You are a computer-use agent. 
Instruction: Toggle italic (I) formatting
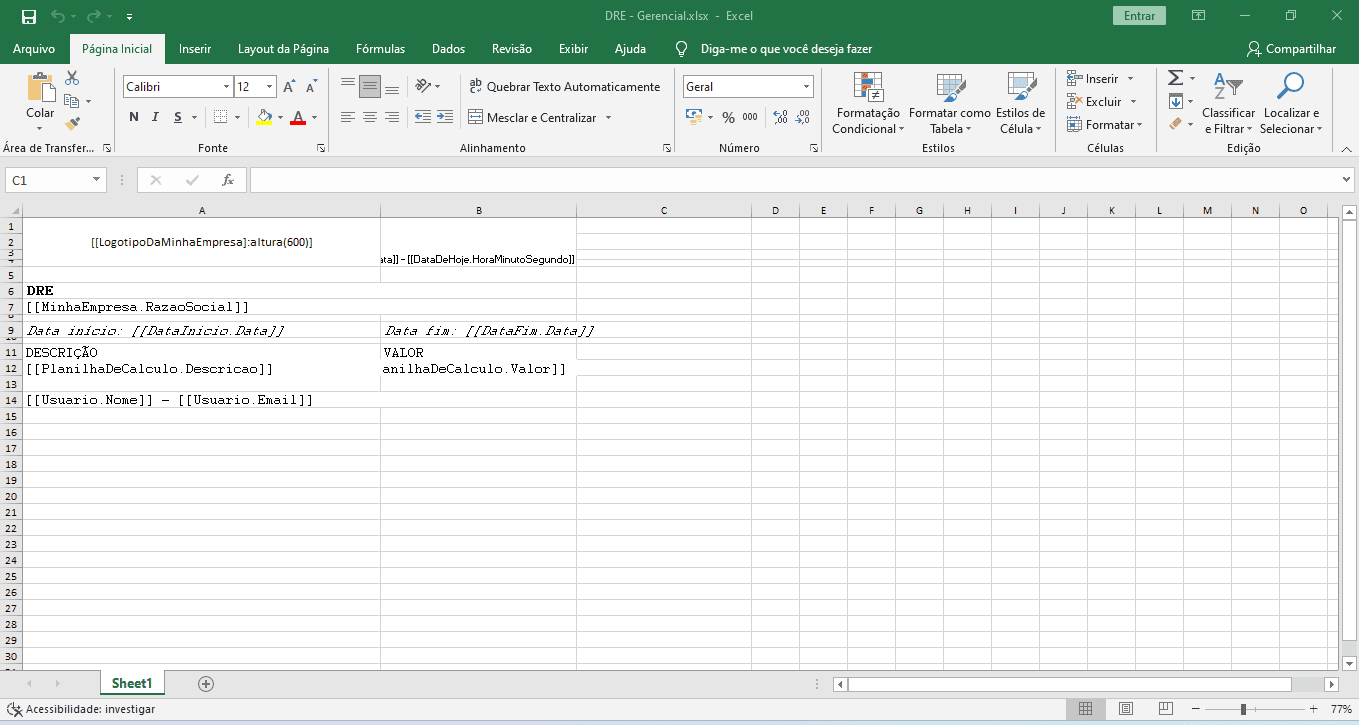point(156,118)
